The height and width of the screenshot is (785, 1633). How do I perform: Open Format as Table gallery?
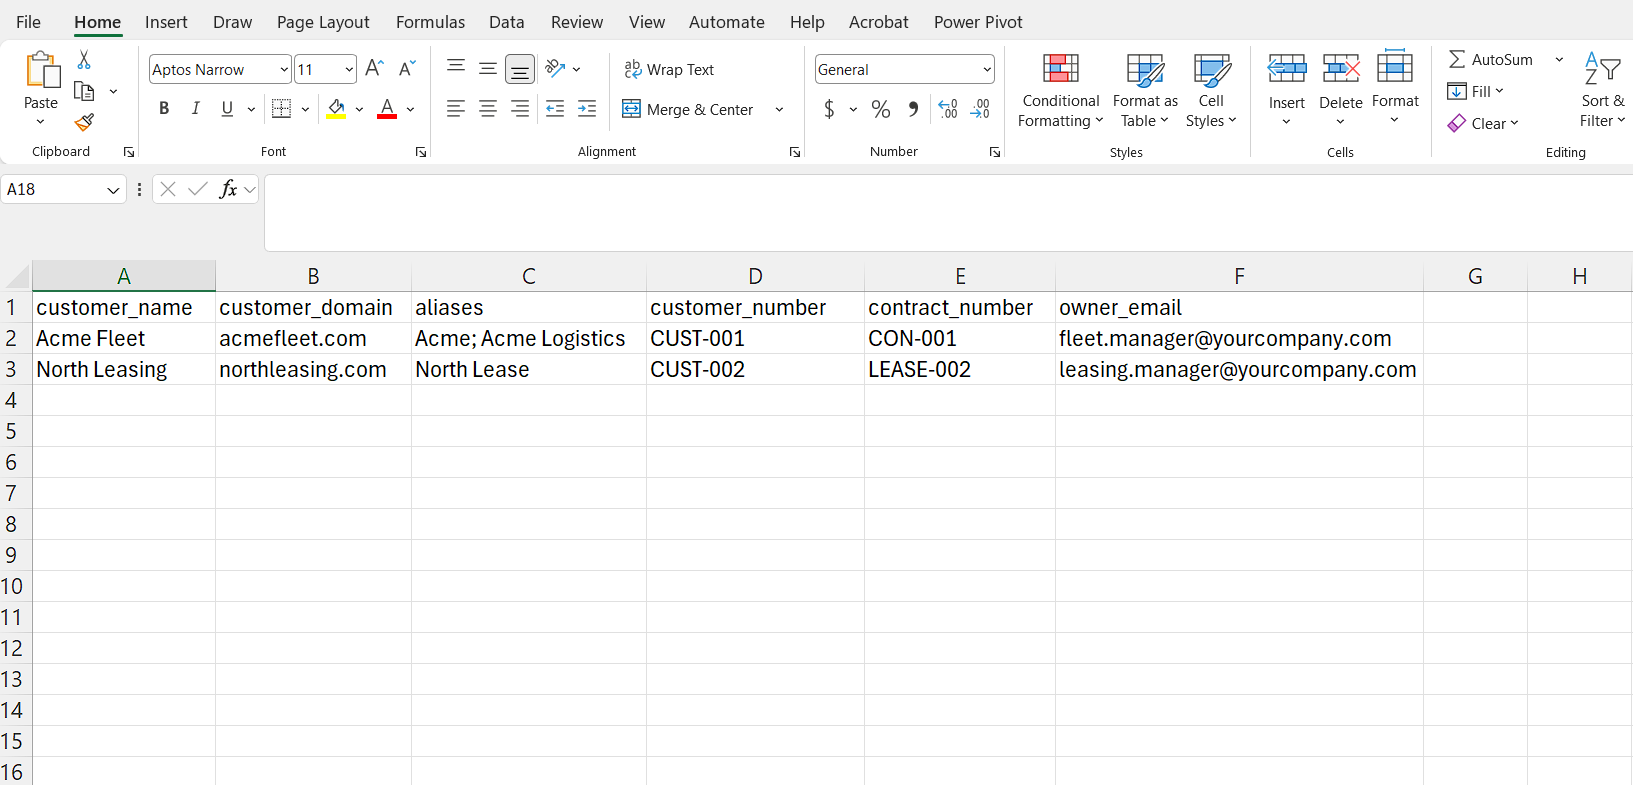pos(1145,91)
